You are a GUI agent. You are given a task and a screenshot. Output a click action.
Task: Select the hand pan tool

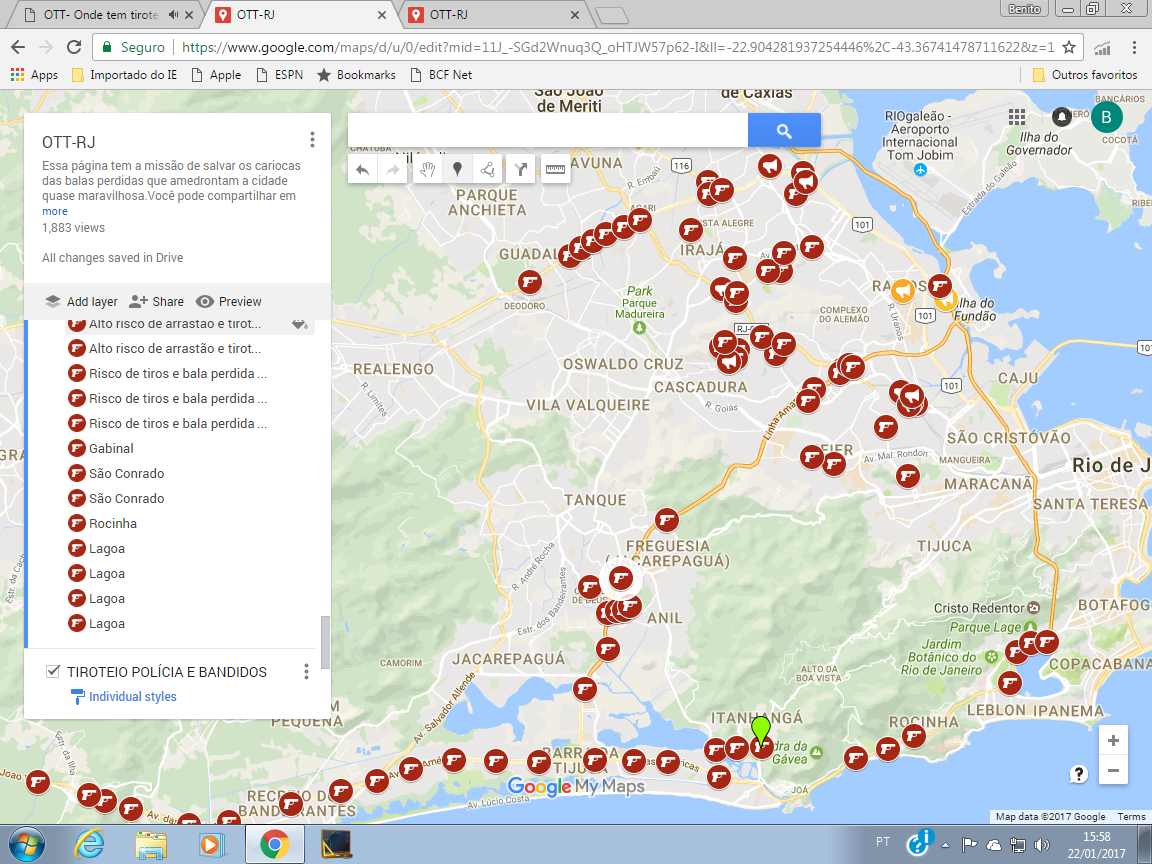point(428,170)
